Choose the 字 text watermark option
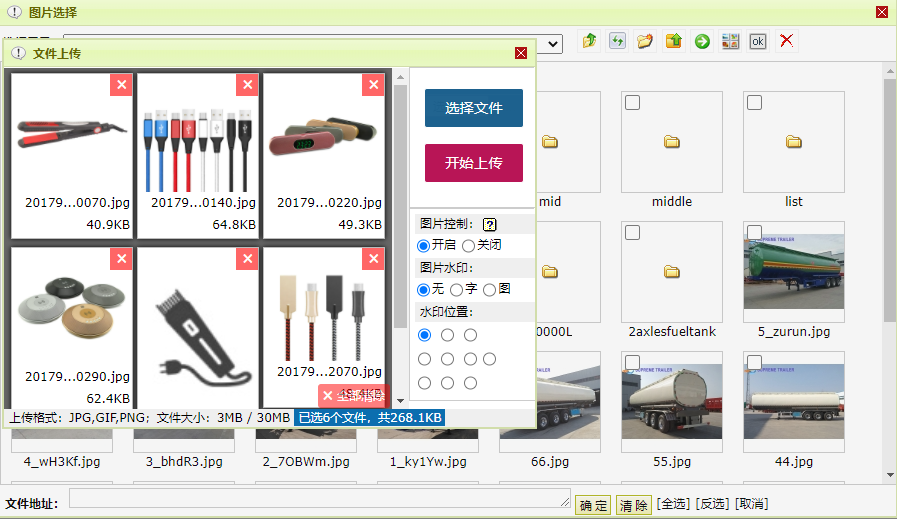 [457, 289]
